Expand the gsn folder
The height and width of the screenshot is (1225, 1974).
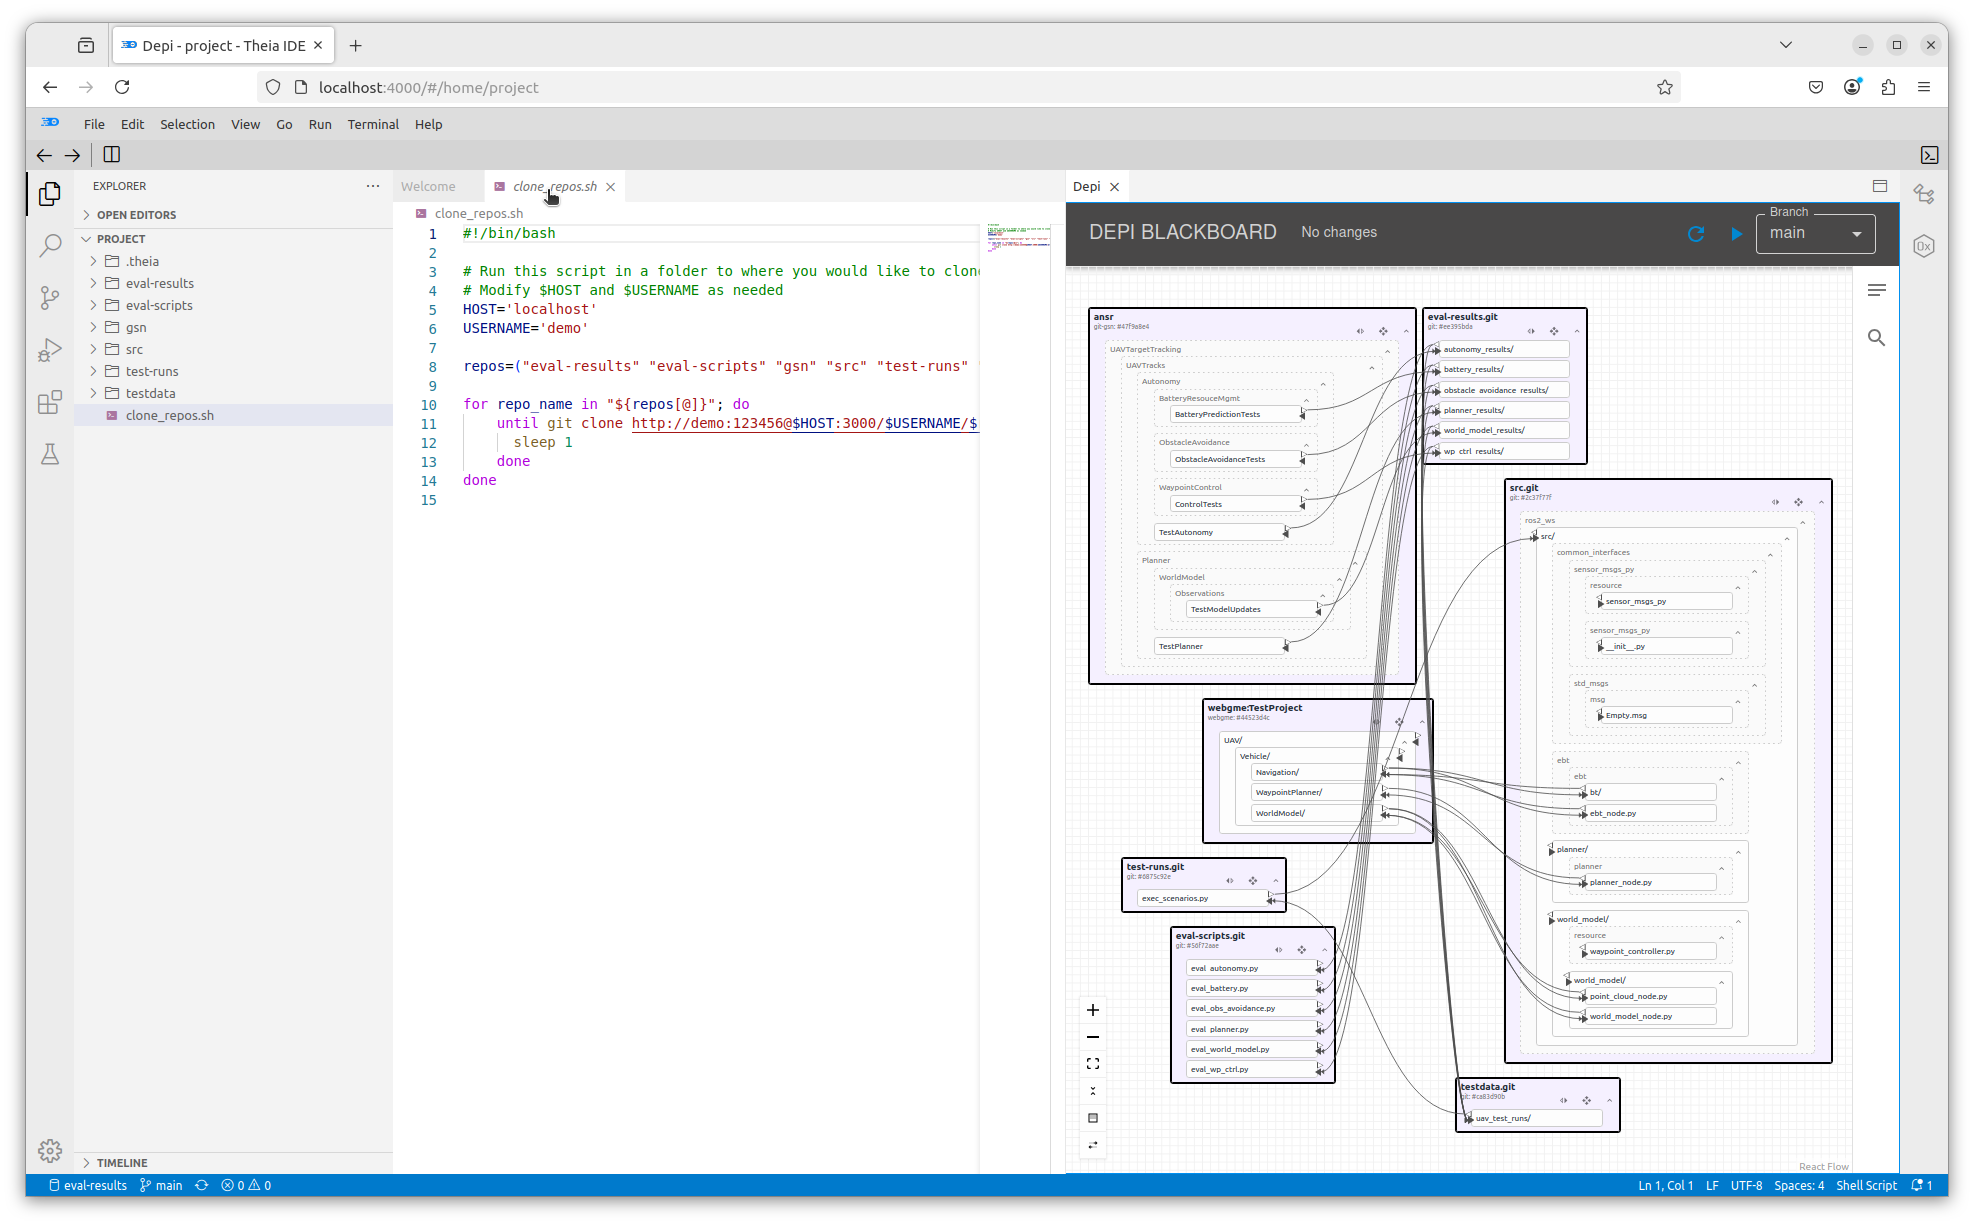136,328
